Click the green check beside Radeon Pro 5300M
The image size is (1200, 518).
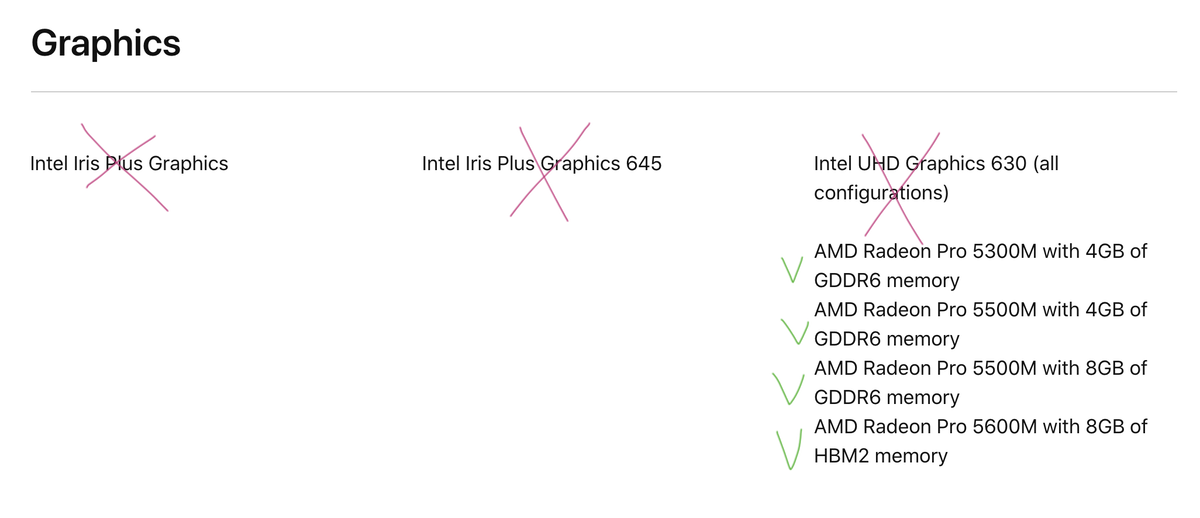tap(793, 270)
